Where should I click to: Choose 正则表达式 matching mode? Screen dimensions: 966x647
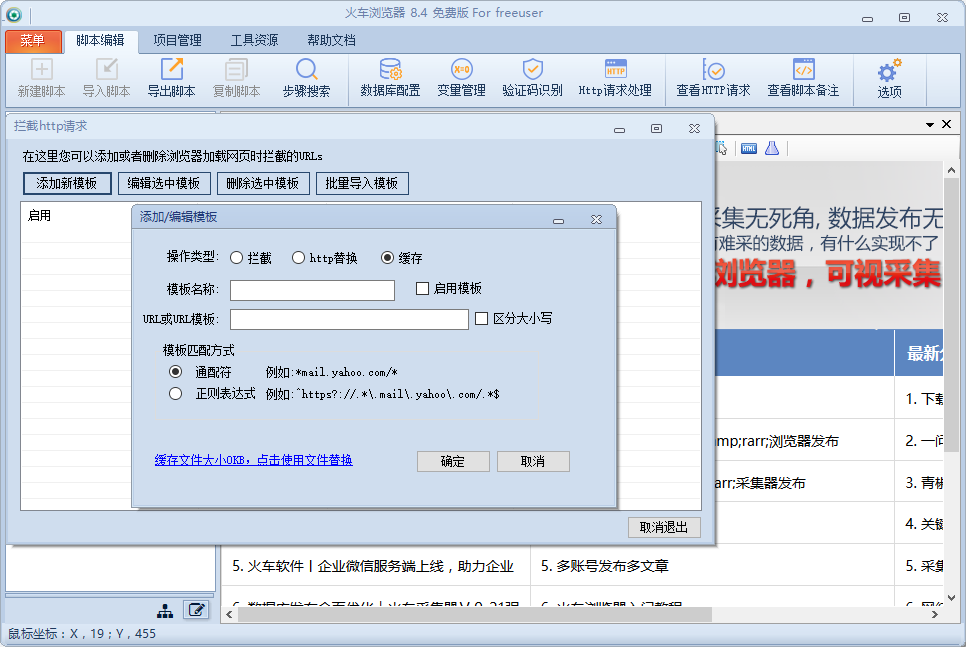pyautogui.click(x=176, y=394)
